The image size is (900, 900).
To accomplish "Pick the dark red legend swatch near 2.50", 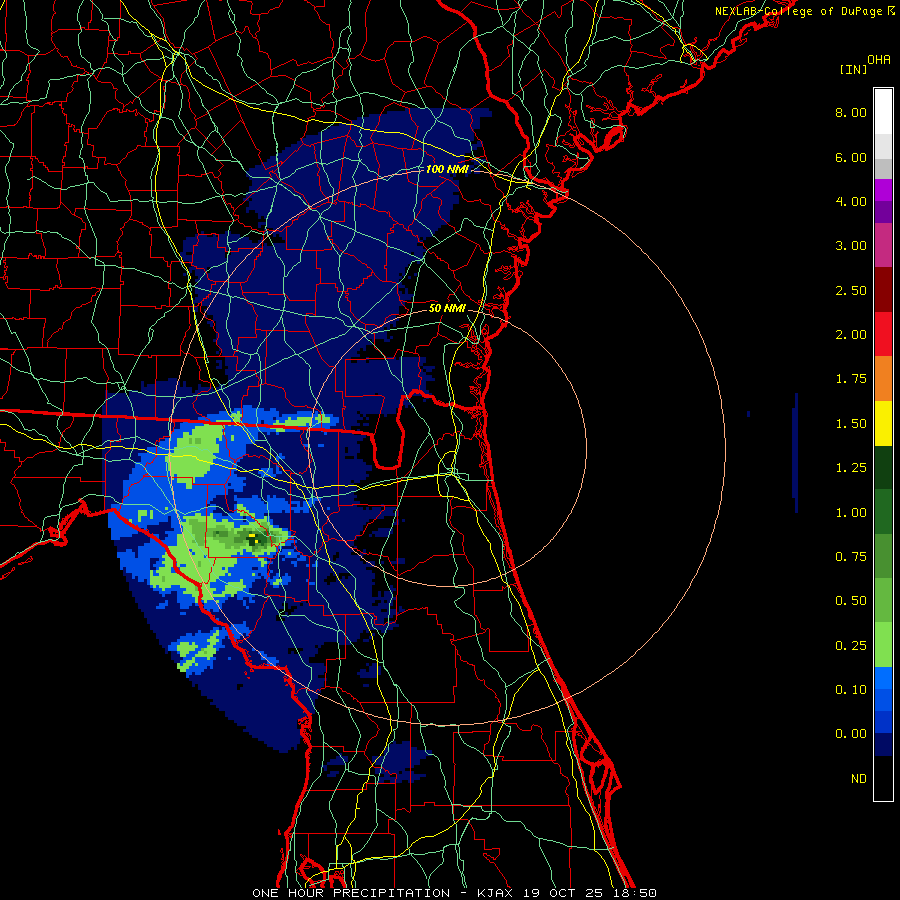I will [883, 290].
